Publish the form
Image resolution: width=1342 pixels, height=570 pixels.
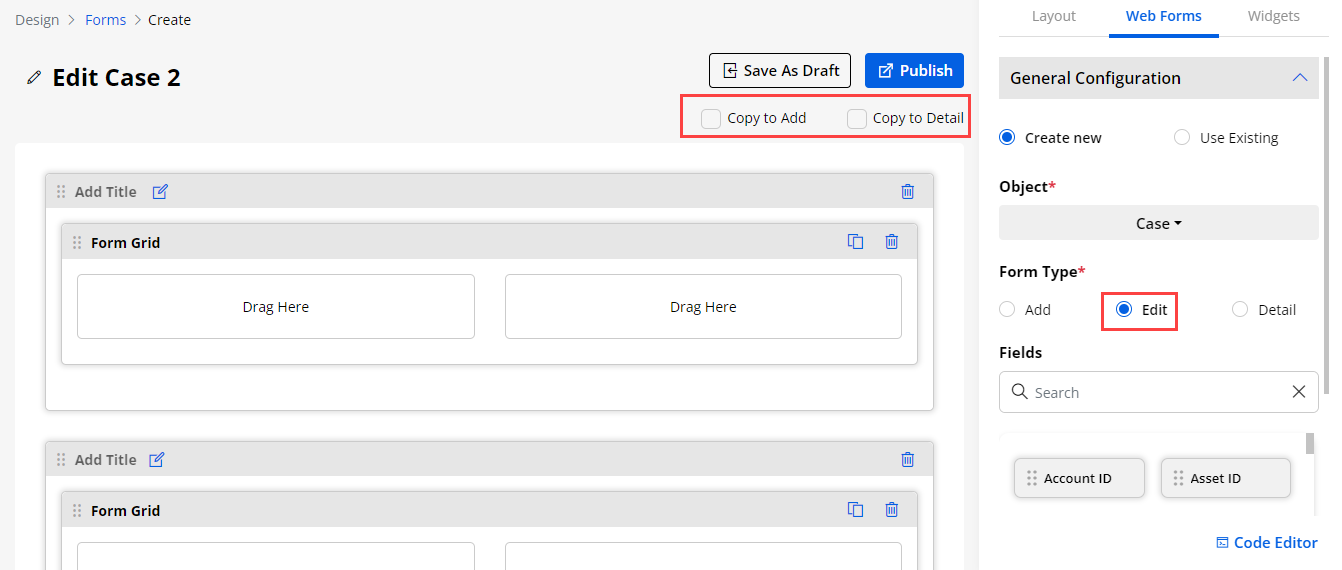[914, 71]
